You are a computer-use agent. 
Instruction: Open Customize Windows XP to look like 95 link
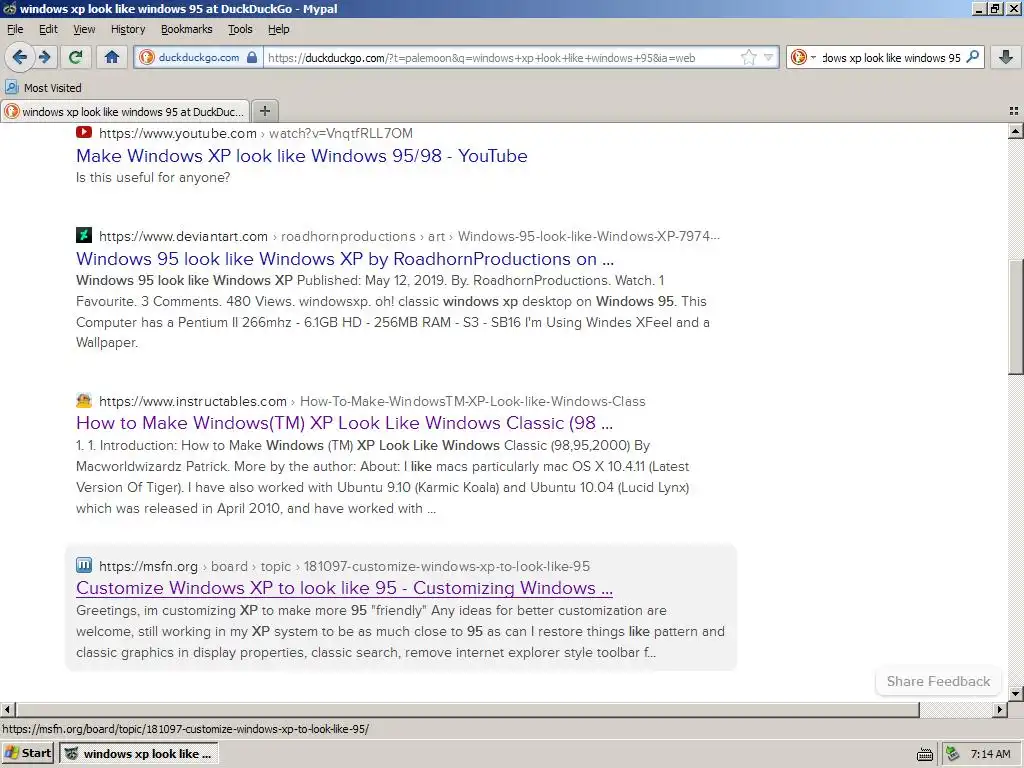pyautogui.click(x=344, y=588)
